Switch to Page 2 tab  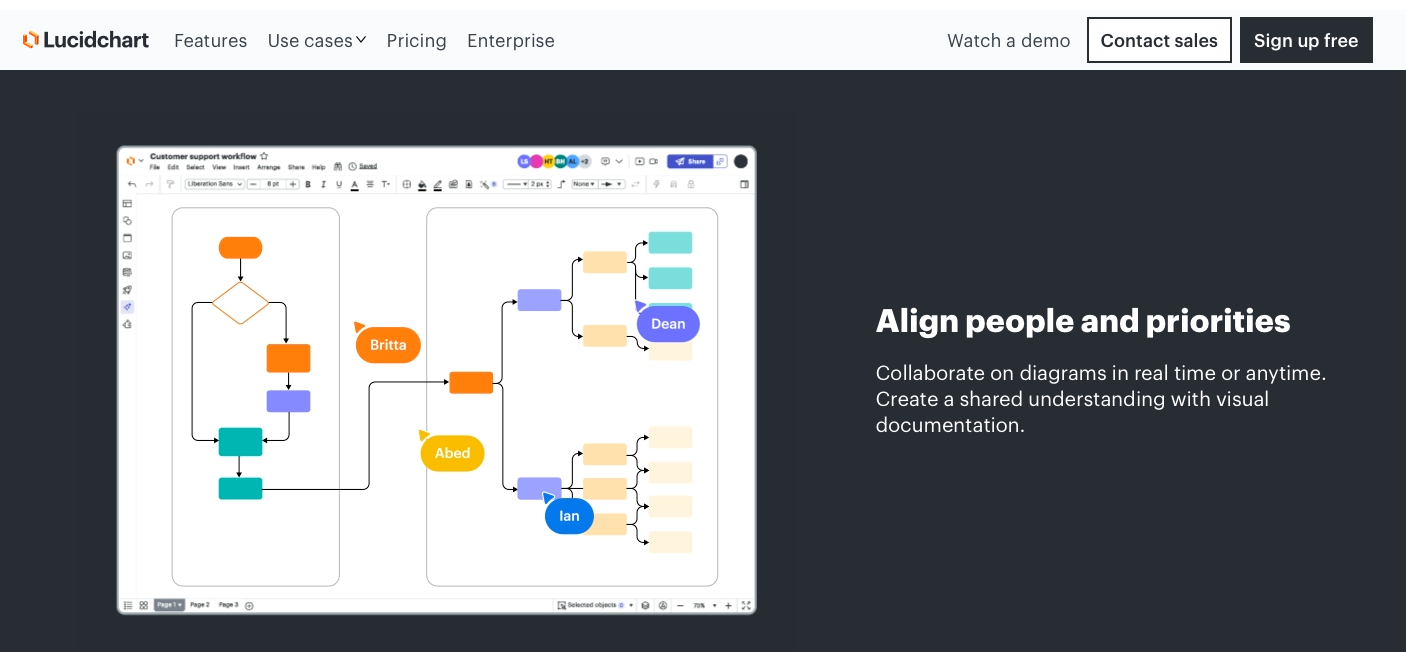(x=200, y=605)
